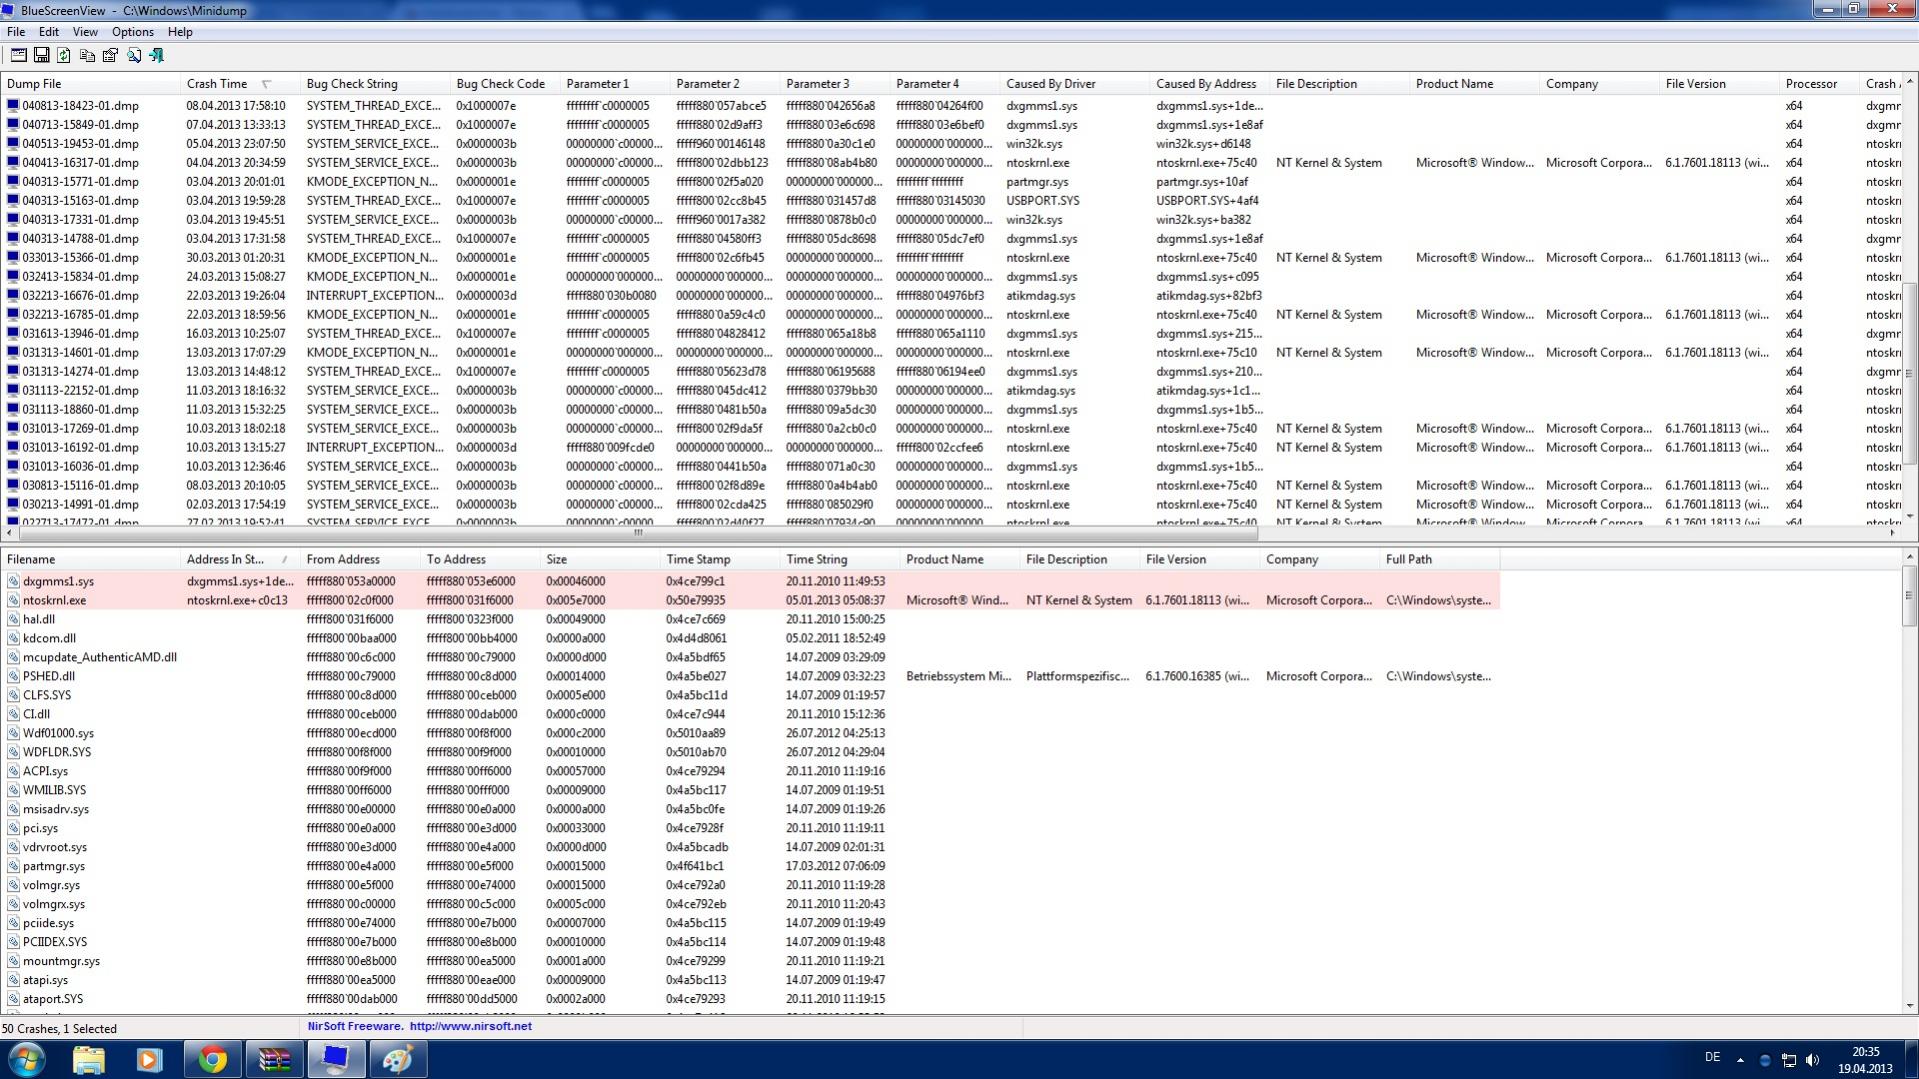The width and height of the screenshot is (1919, 1079).
Task: Sort lower pane by Full Path header
Action: pyautogui.click(x=1440, y=559)
